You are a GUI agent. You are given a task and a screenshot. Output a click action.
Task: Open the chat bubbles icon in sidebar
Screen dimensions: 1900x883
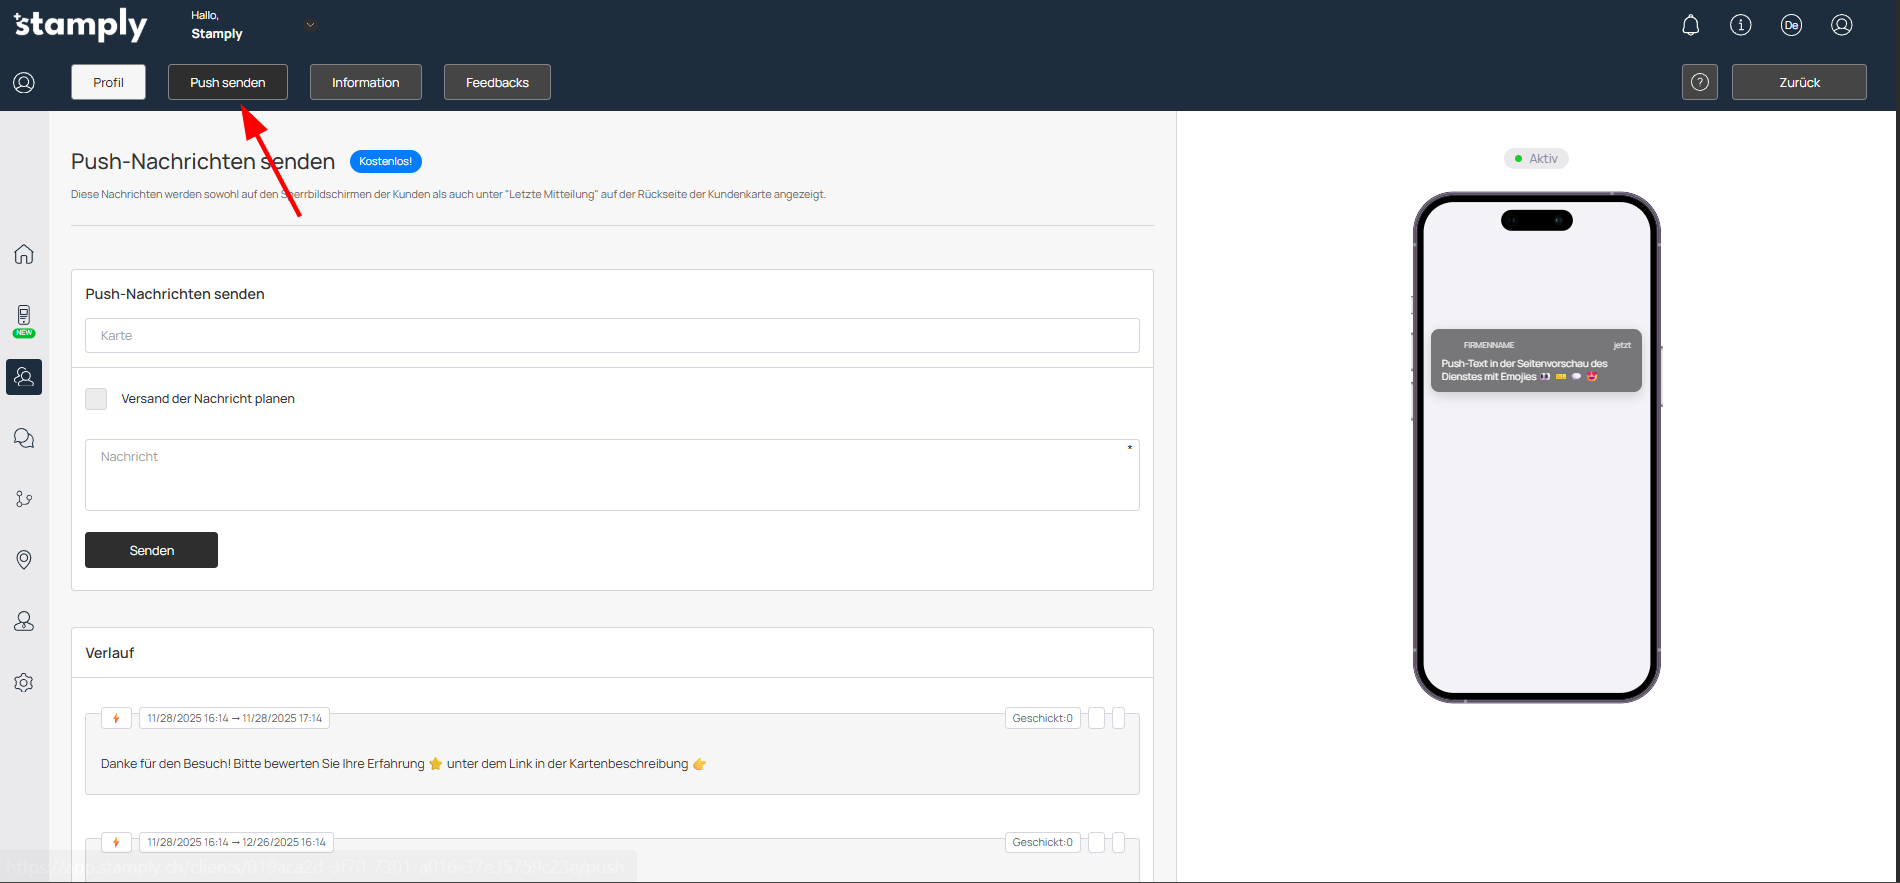click(x=24, y=438)
